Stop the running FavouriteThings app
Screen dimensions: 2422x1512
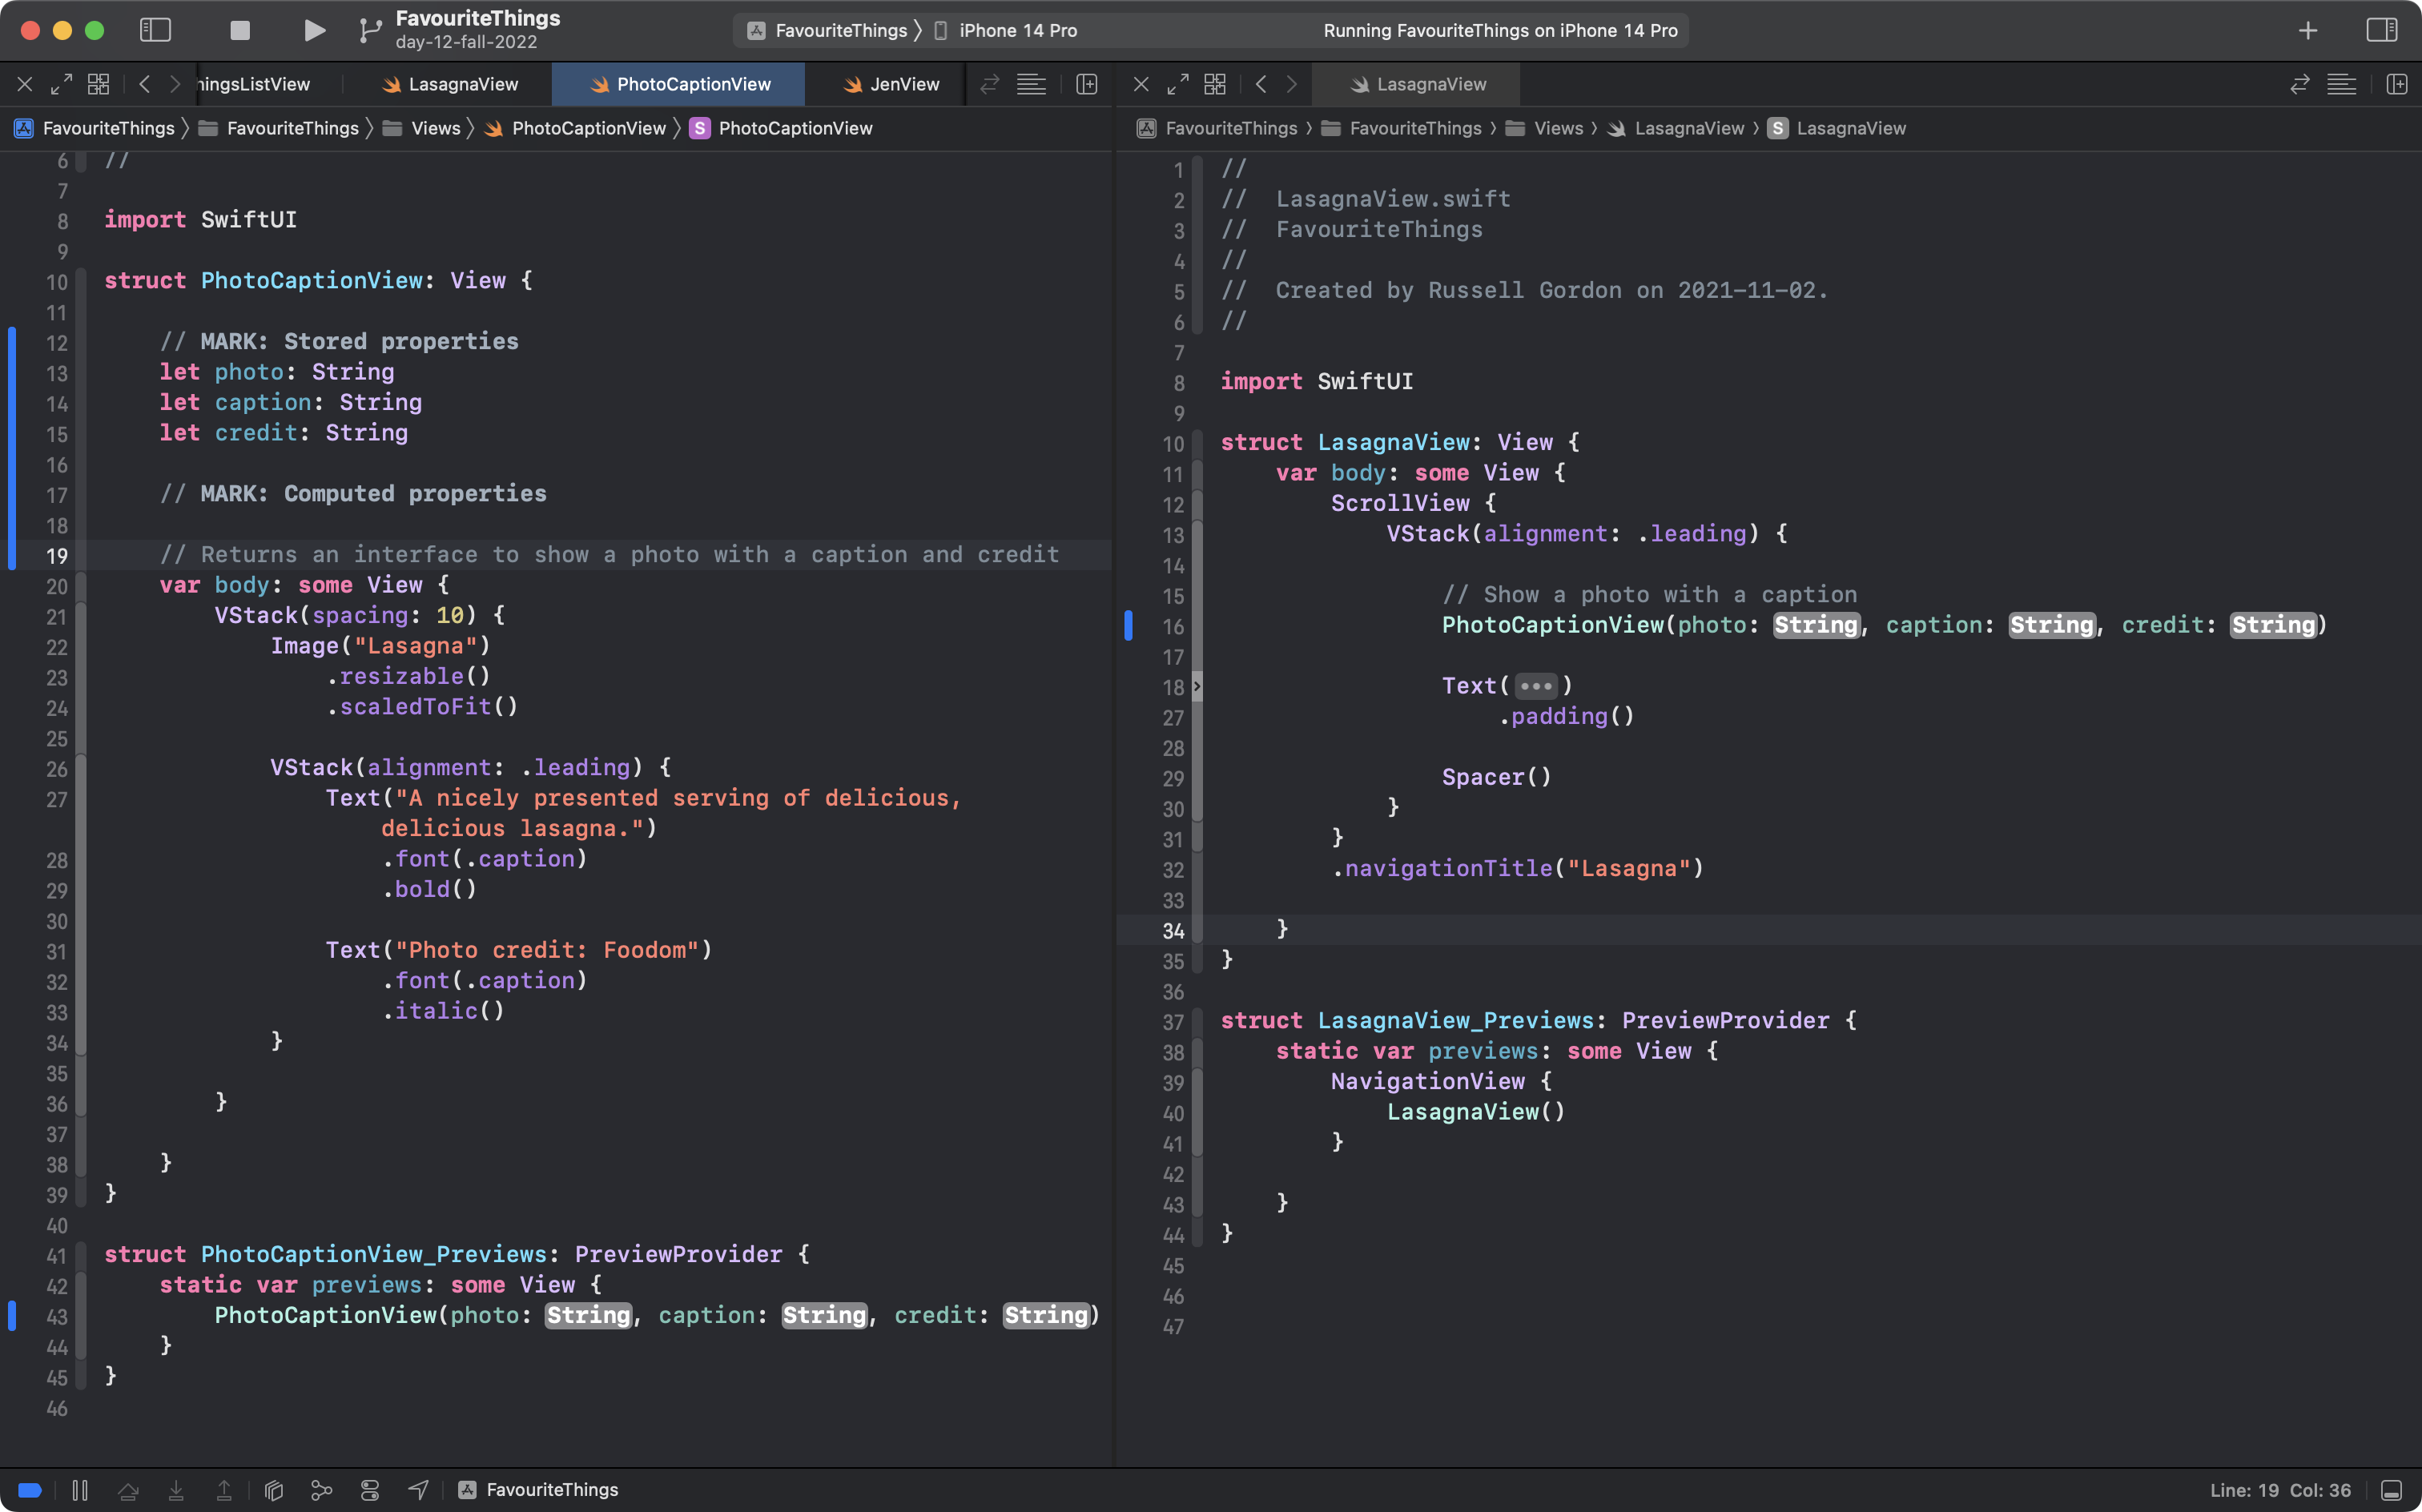pos(239,30)
